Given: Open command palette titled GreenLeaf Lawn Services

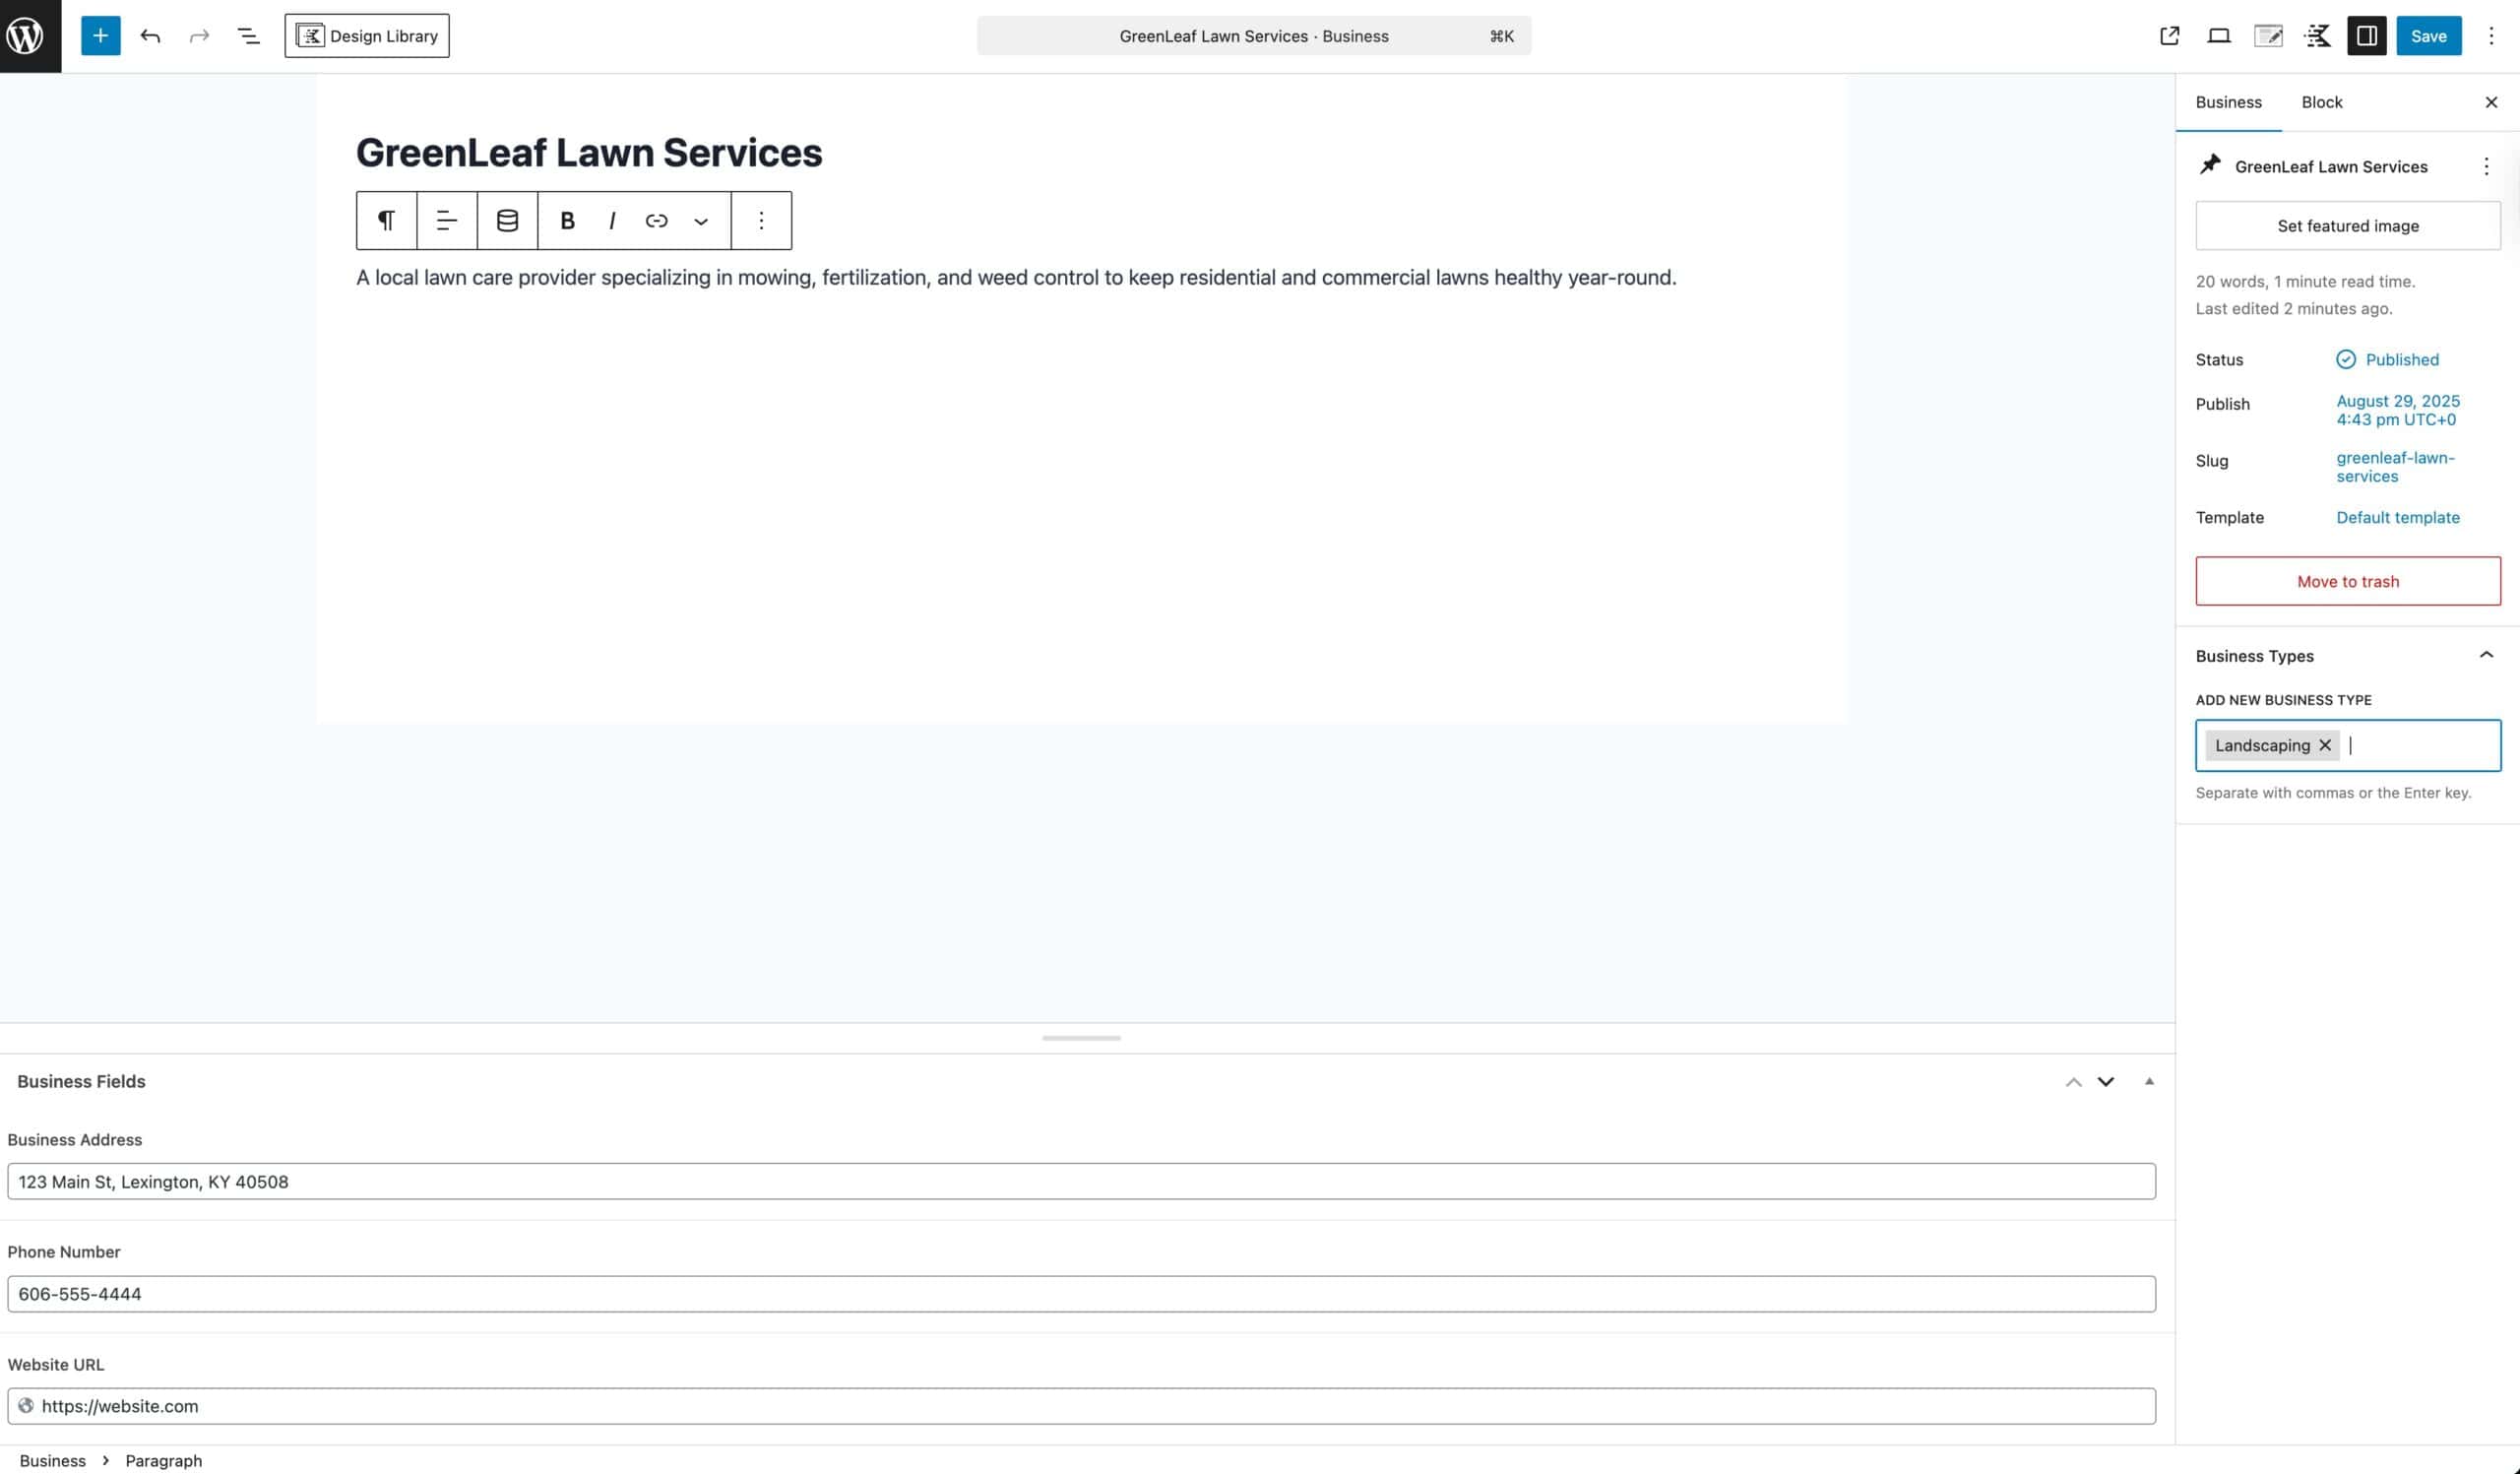Looking at the screenshot, I should coord(1253,36).
